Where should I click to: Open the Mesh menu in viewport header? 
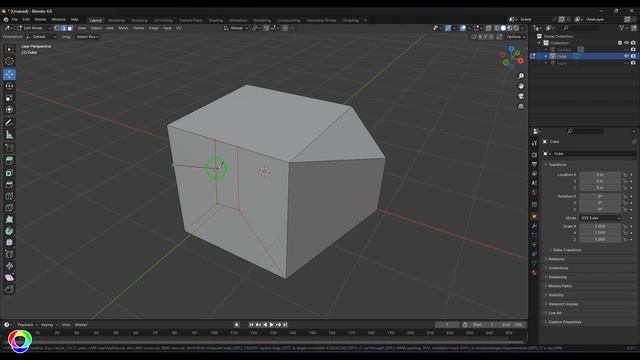coord(123,28)
